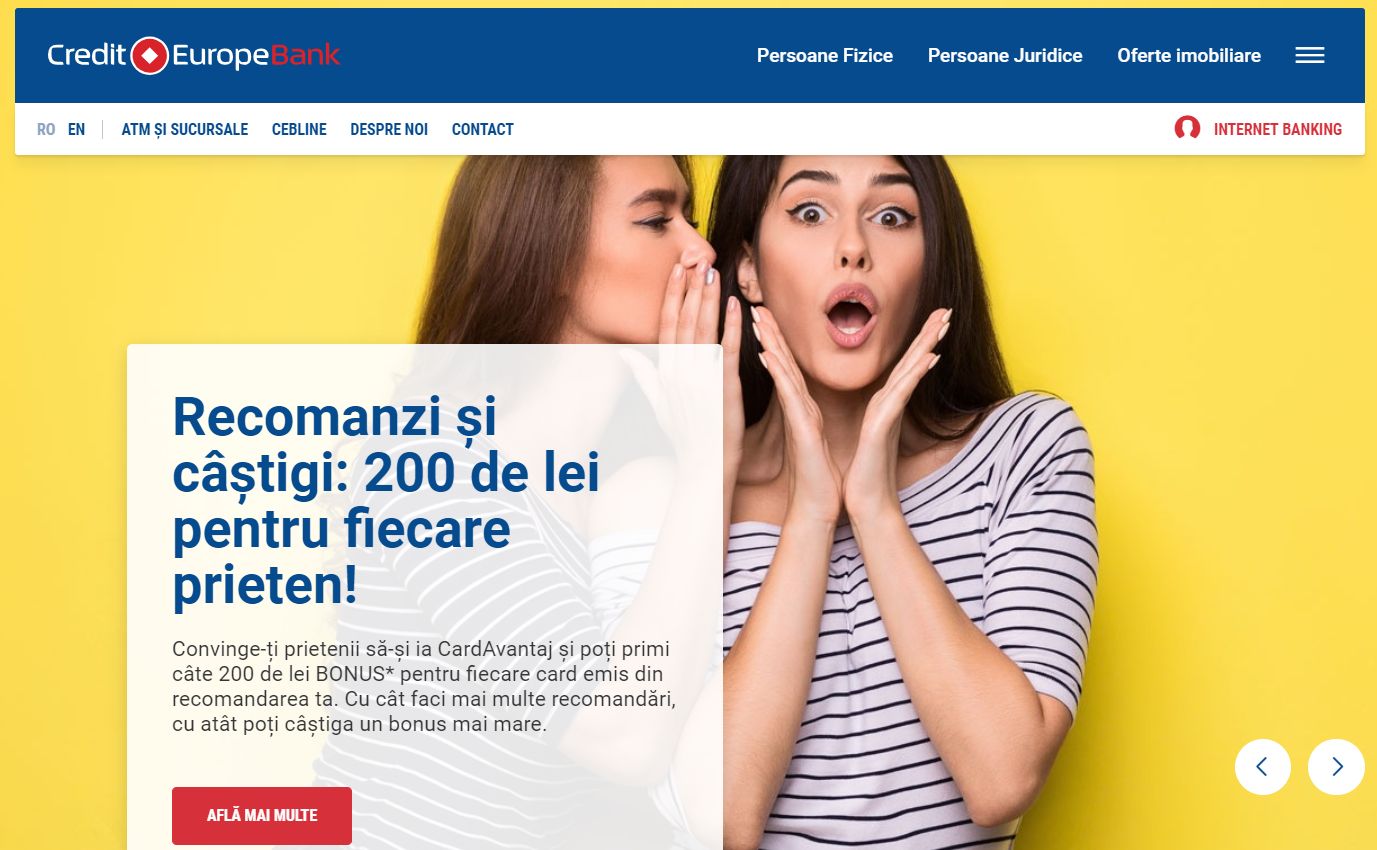The height and width of the screenshot is (850, 1377).
Task: Click the AFLĂ MAI MULTE button
Action: [262, 816]
